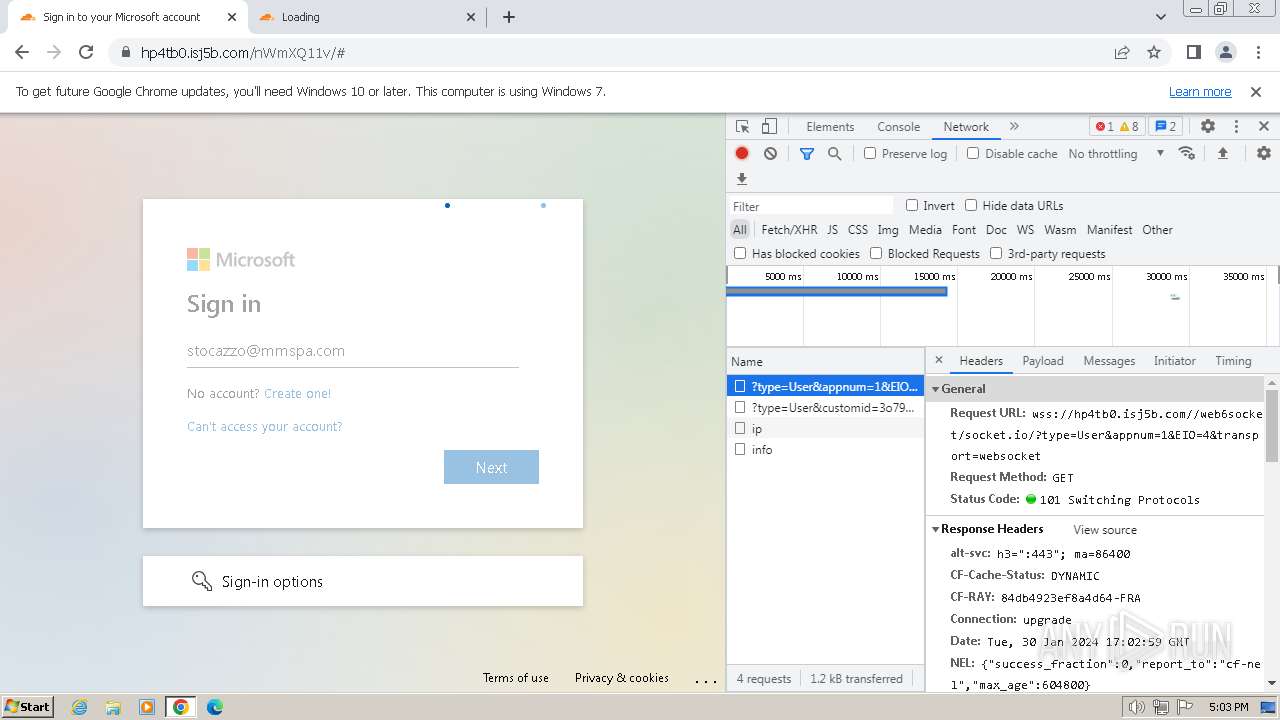Open the Chrome profile avatar

[1225, 52]
